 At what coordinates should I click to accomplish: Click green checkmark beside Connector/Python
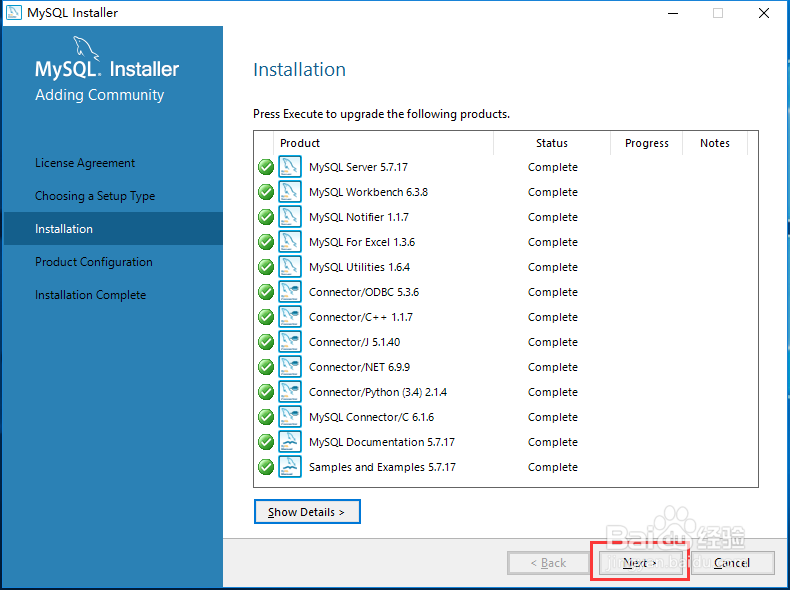tap(266, 392)
